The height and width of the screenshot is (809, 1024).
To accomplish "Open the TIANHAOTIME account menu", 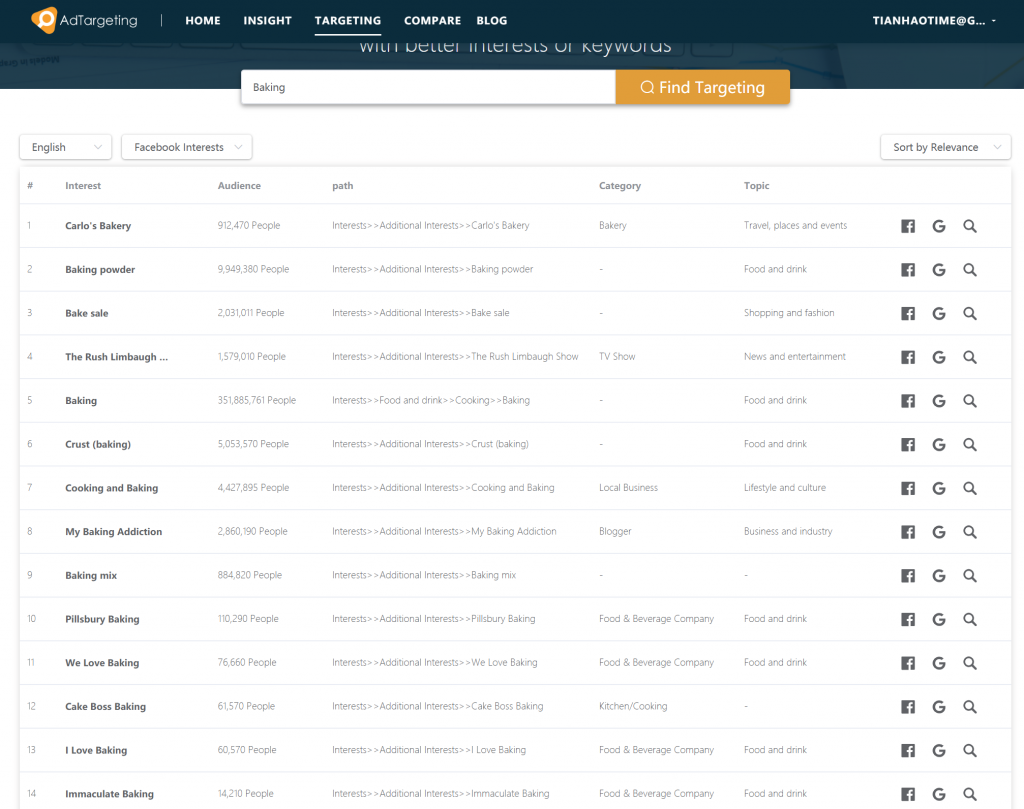I will click(934, 20).
